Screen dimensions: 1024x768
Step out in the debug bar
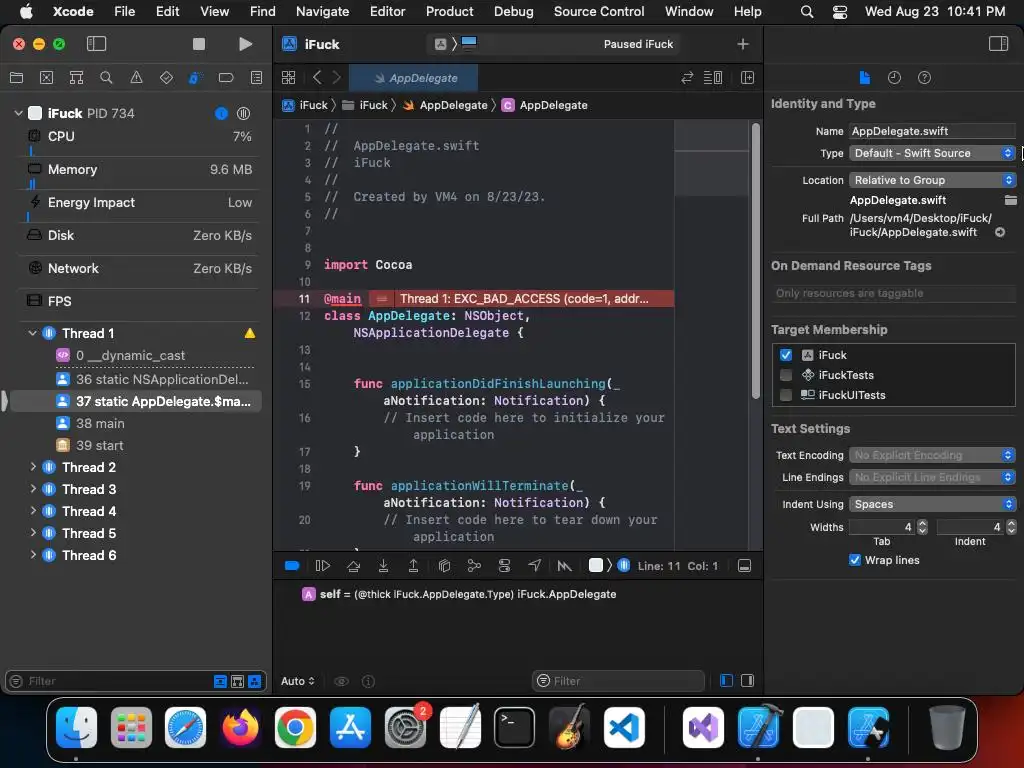(x=413, y=566)
